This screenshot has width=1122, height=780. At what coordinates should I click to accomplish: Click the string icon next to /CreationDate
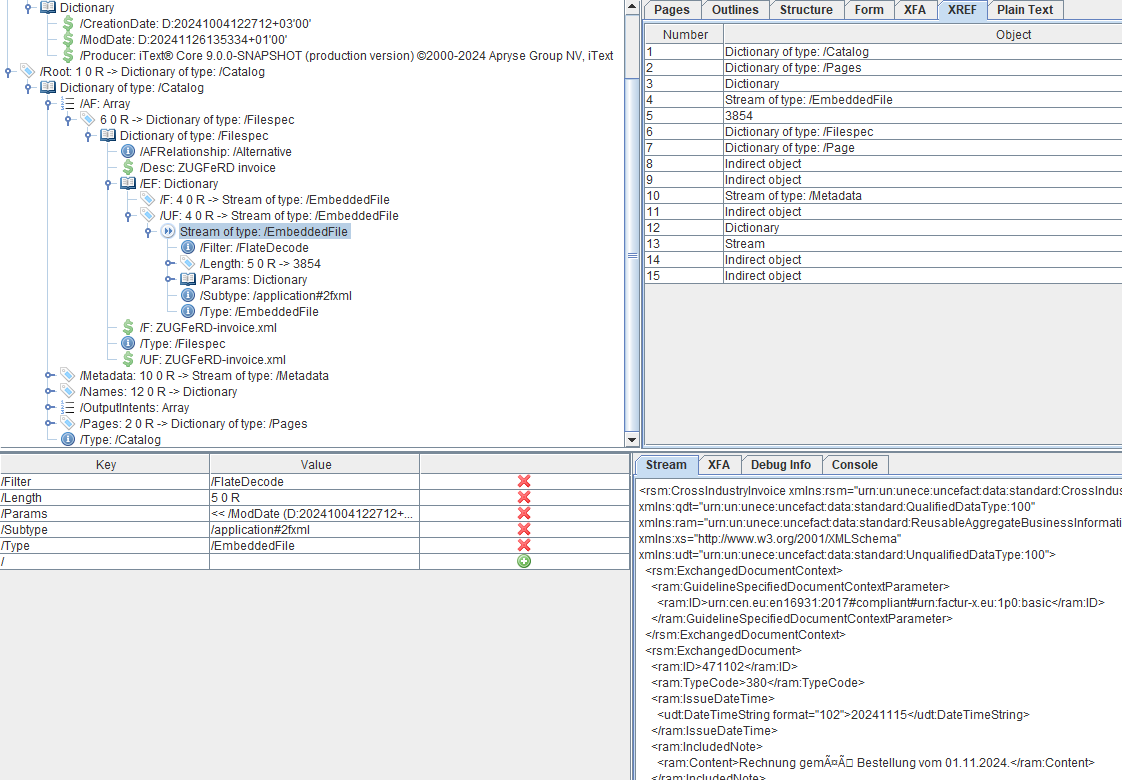(x=66, y=23)
